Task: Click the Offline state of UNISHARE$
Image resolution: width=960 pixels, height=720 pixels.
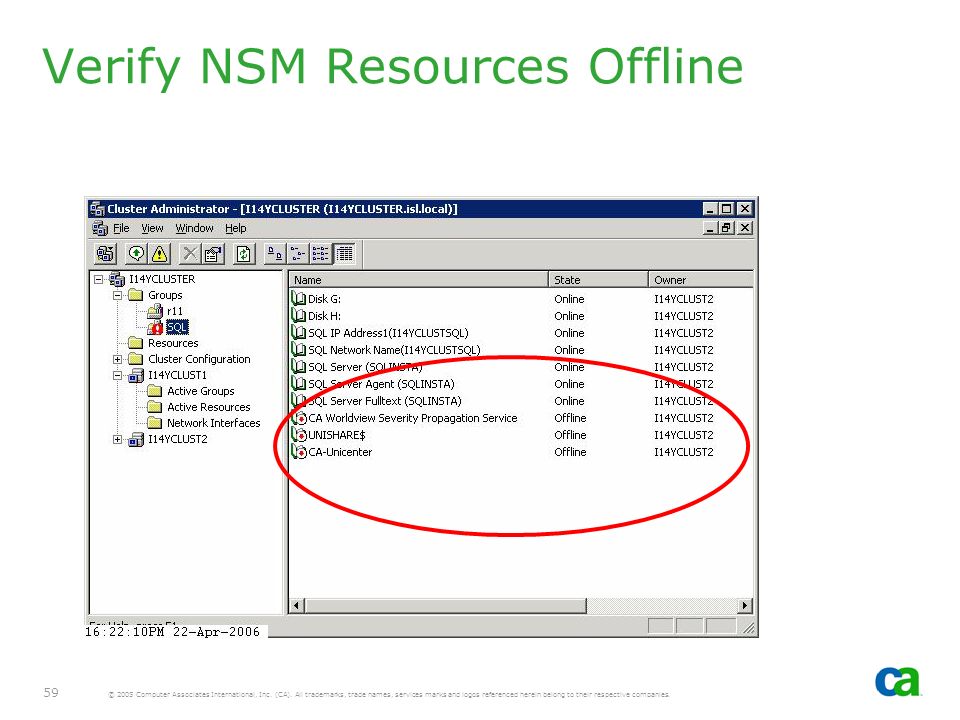Action: click(x=570, y=435)
